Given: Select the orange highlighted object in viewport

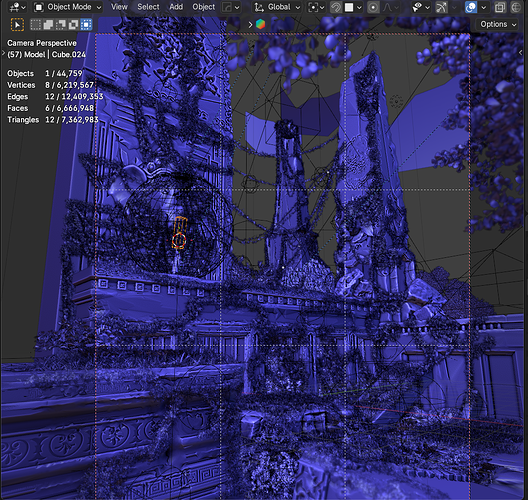Looking at the screenshot, I should pos(179,233).
